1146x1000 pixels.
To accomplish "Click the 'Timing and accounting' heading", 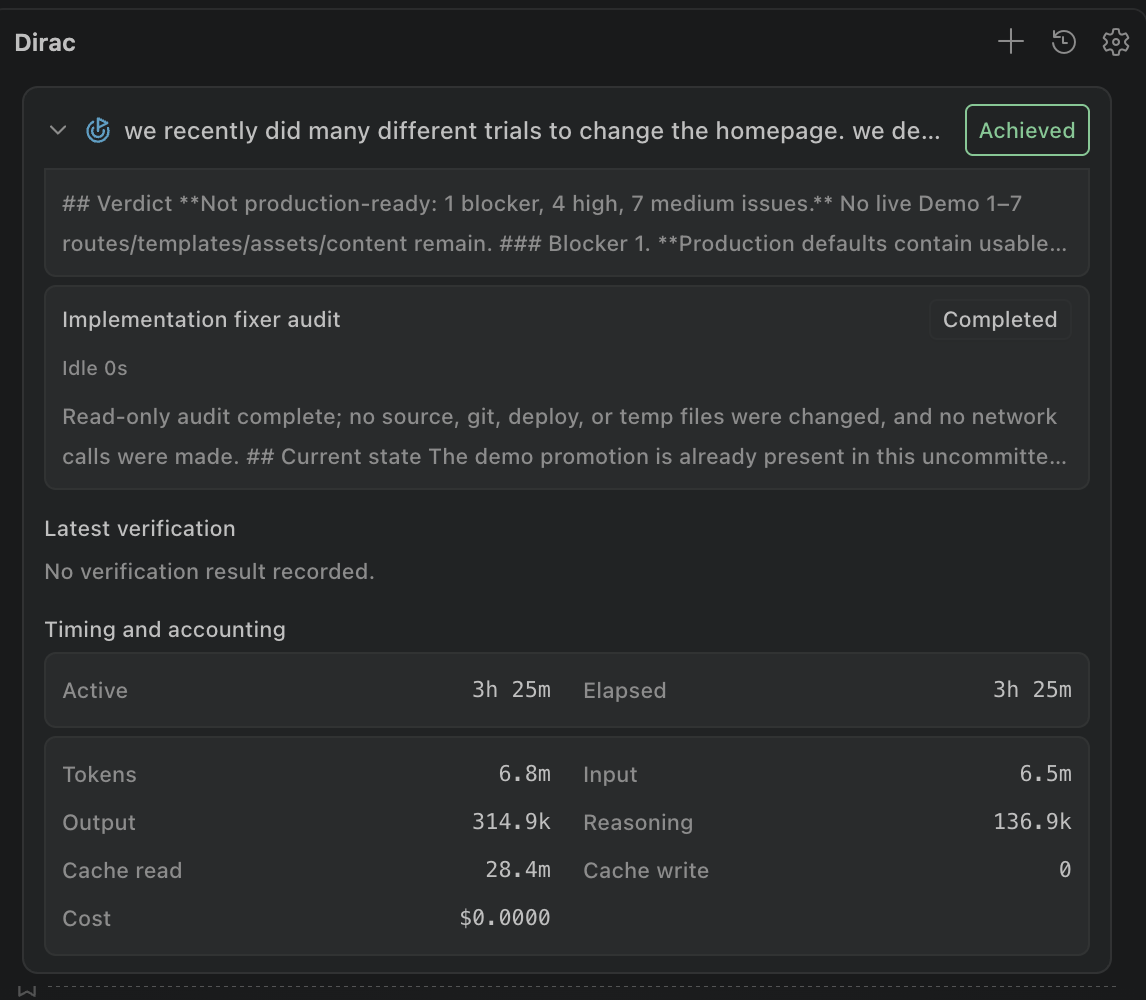I will point(164,629).
